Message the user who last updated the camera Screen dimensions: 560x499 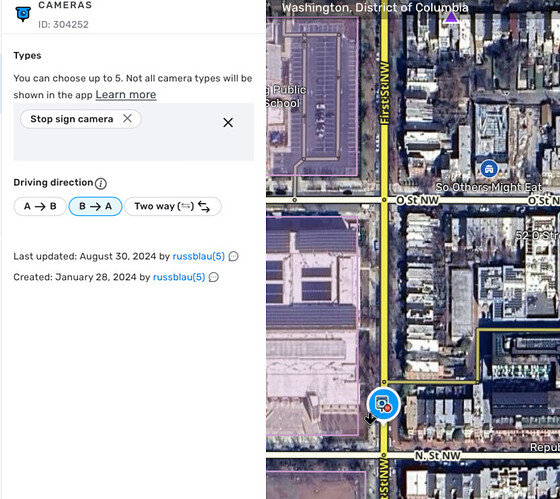point(233,256)
